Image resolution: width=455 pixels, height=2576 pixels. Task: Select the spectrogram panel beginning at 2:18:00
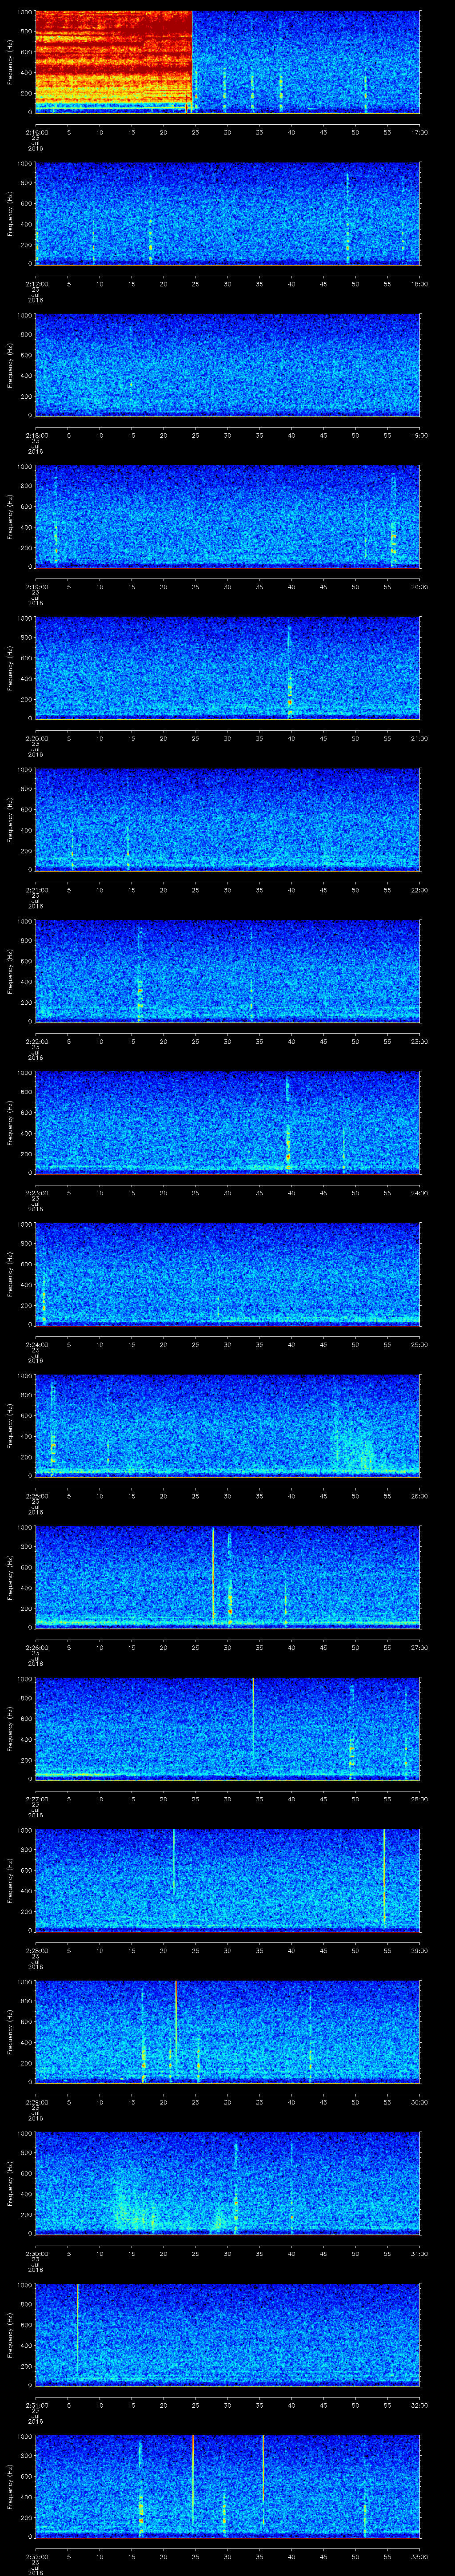click(x=227, y=365)
